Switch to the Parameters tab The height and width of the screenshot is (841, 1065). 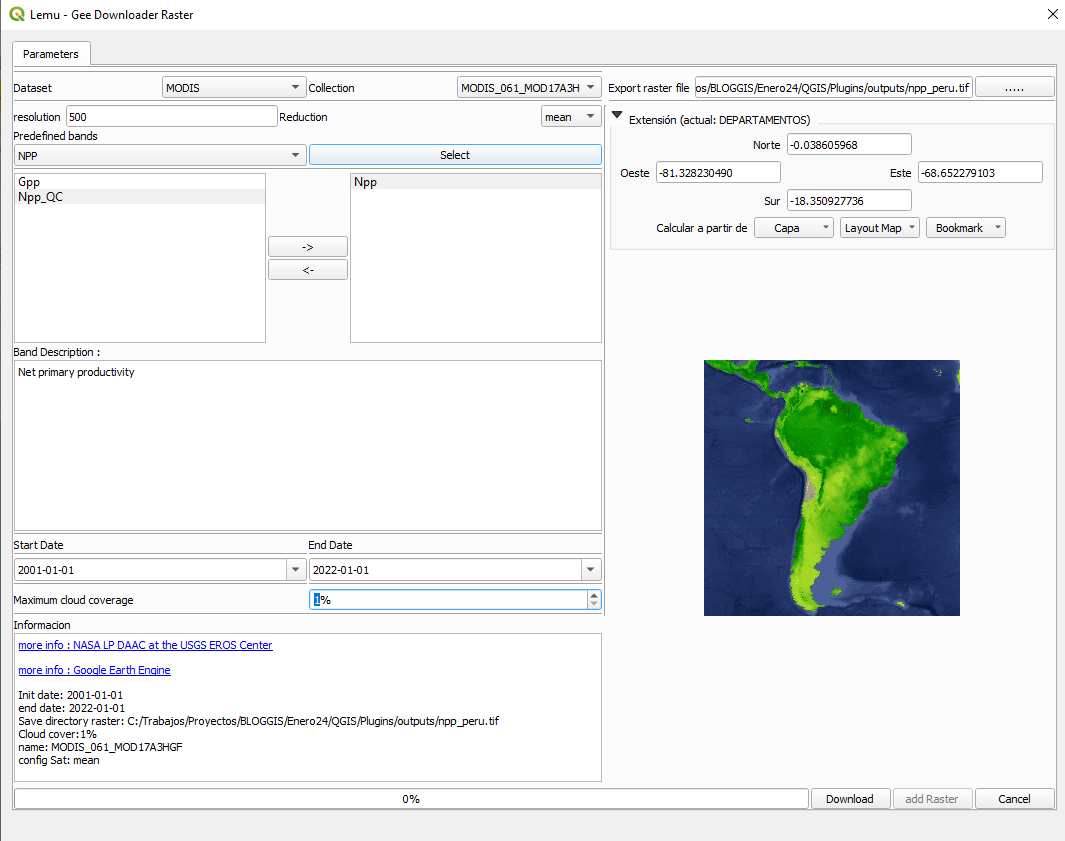pyautogui.click(x=51, y=54)
